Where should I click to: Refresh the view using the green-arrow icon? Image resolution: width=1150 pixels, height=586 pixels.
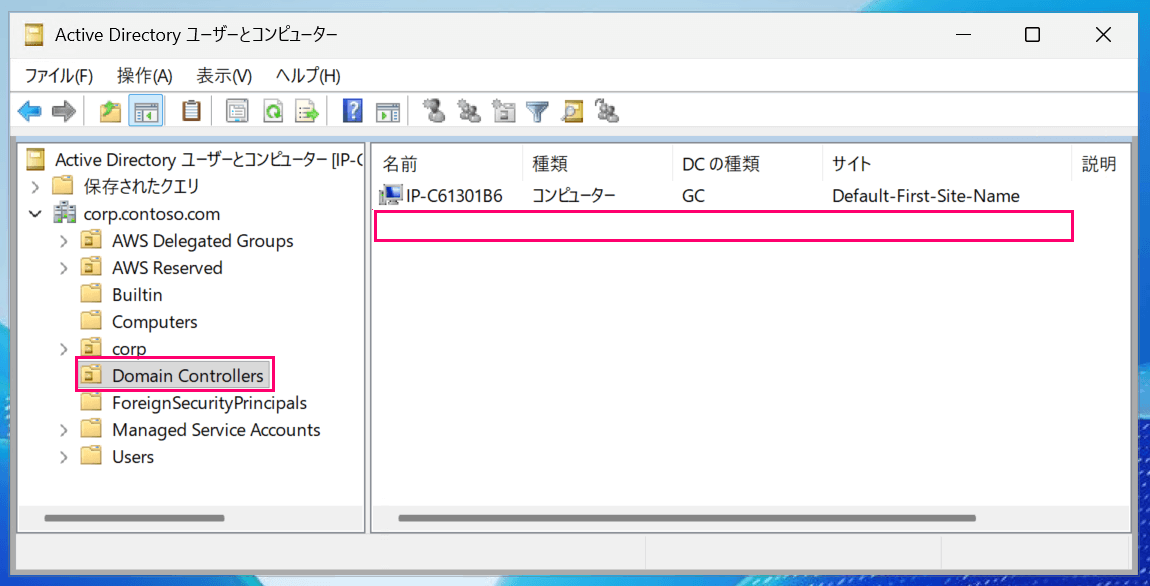pyautogui.click(x=273, y=111)
